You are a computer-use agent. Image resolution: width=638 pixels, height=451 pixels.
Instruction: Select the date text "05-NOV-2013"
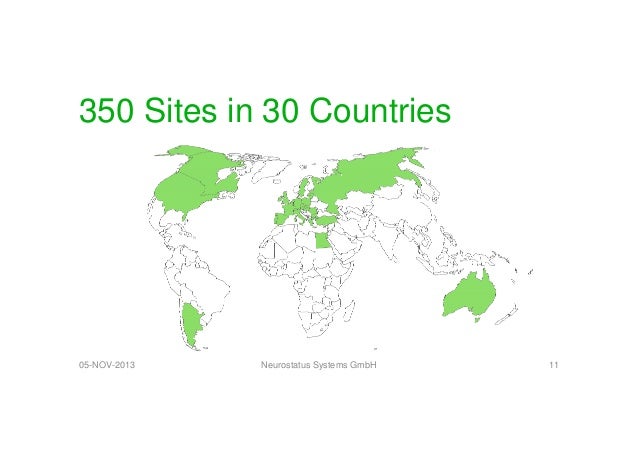(107, 365)
